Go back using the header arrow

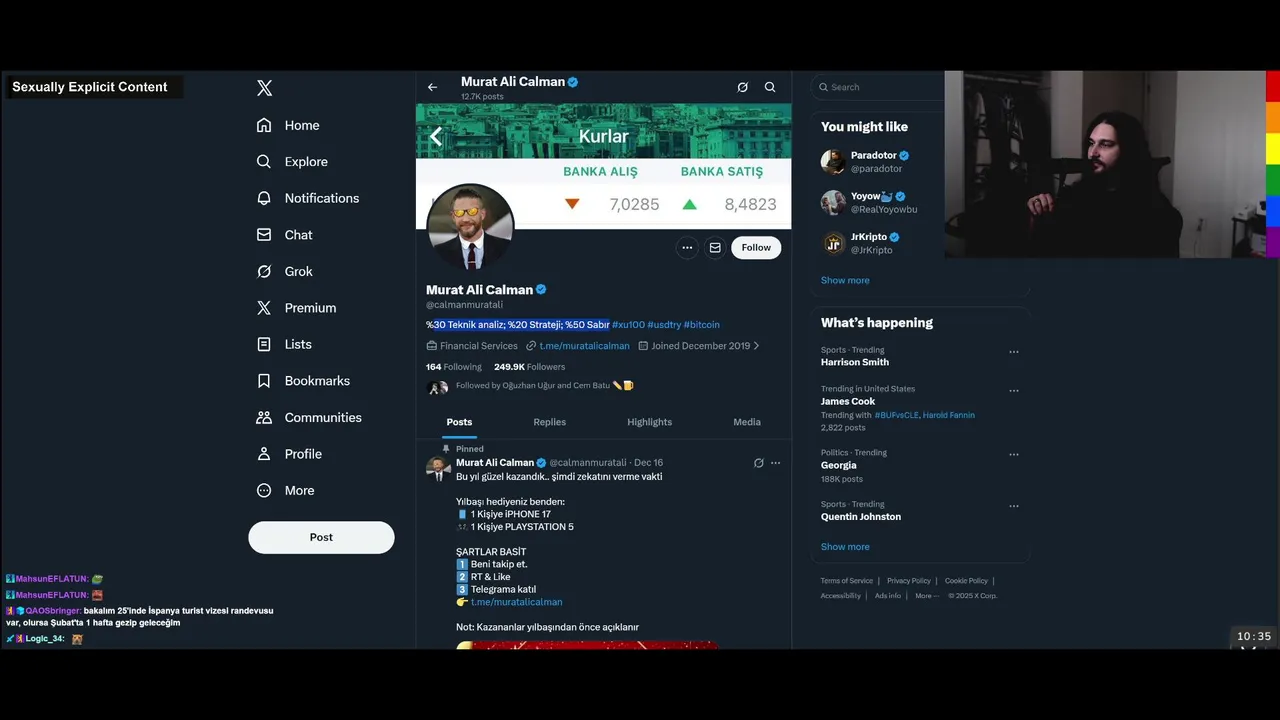[x=432, y=87]
